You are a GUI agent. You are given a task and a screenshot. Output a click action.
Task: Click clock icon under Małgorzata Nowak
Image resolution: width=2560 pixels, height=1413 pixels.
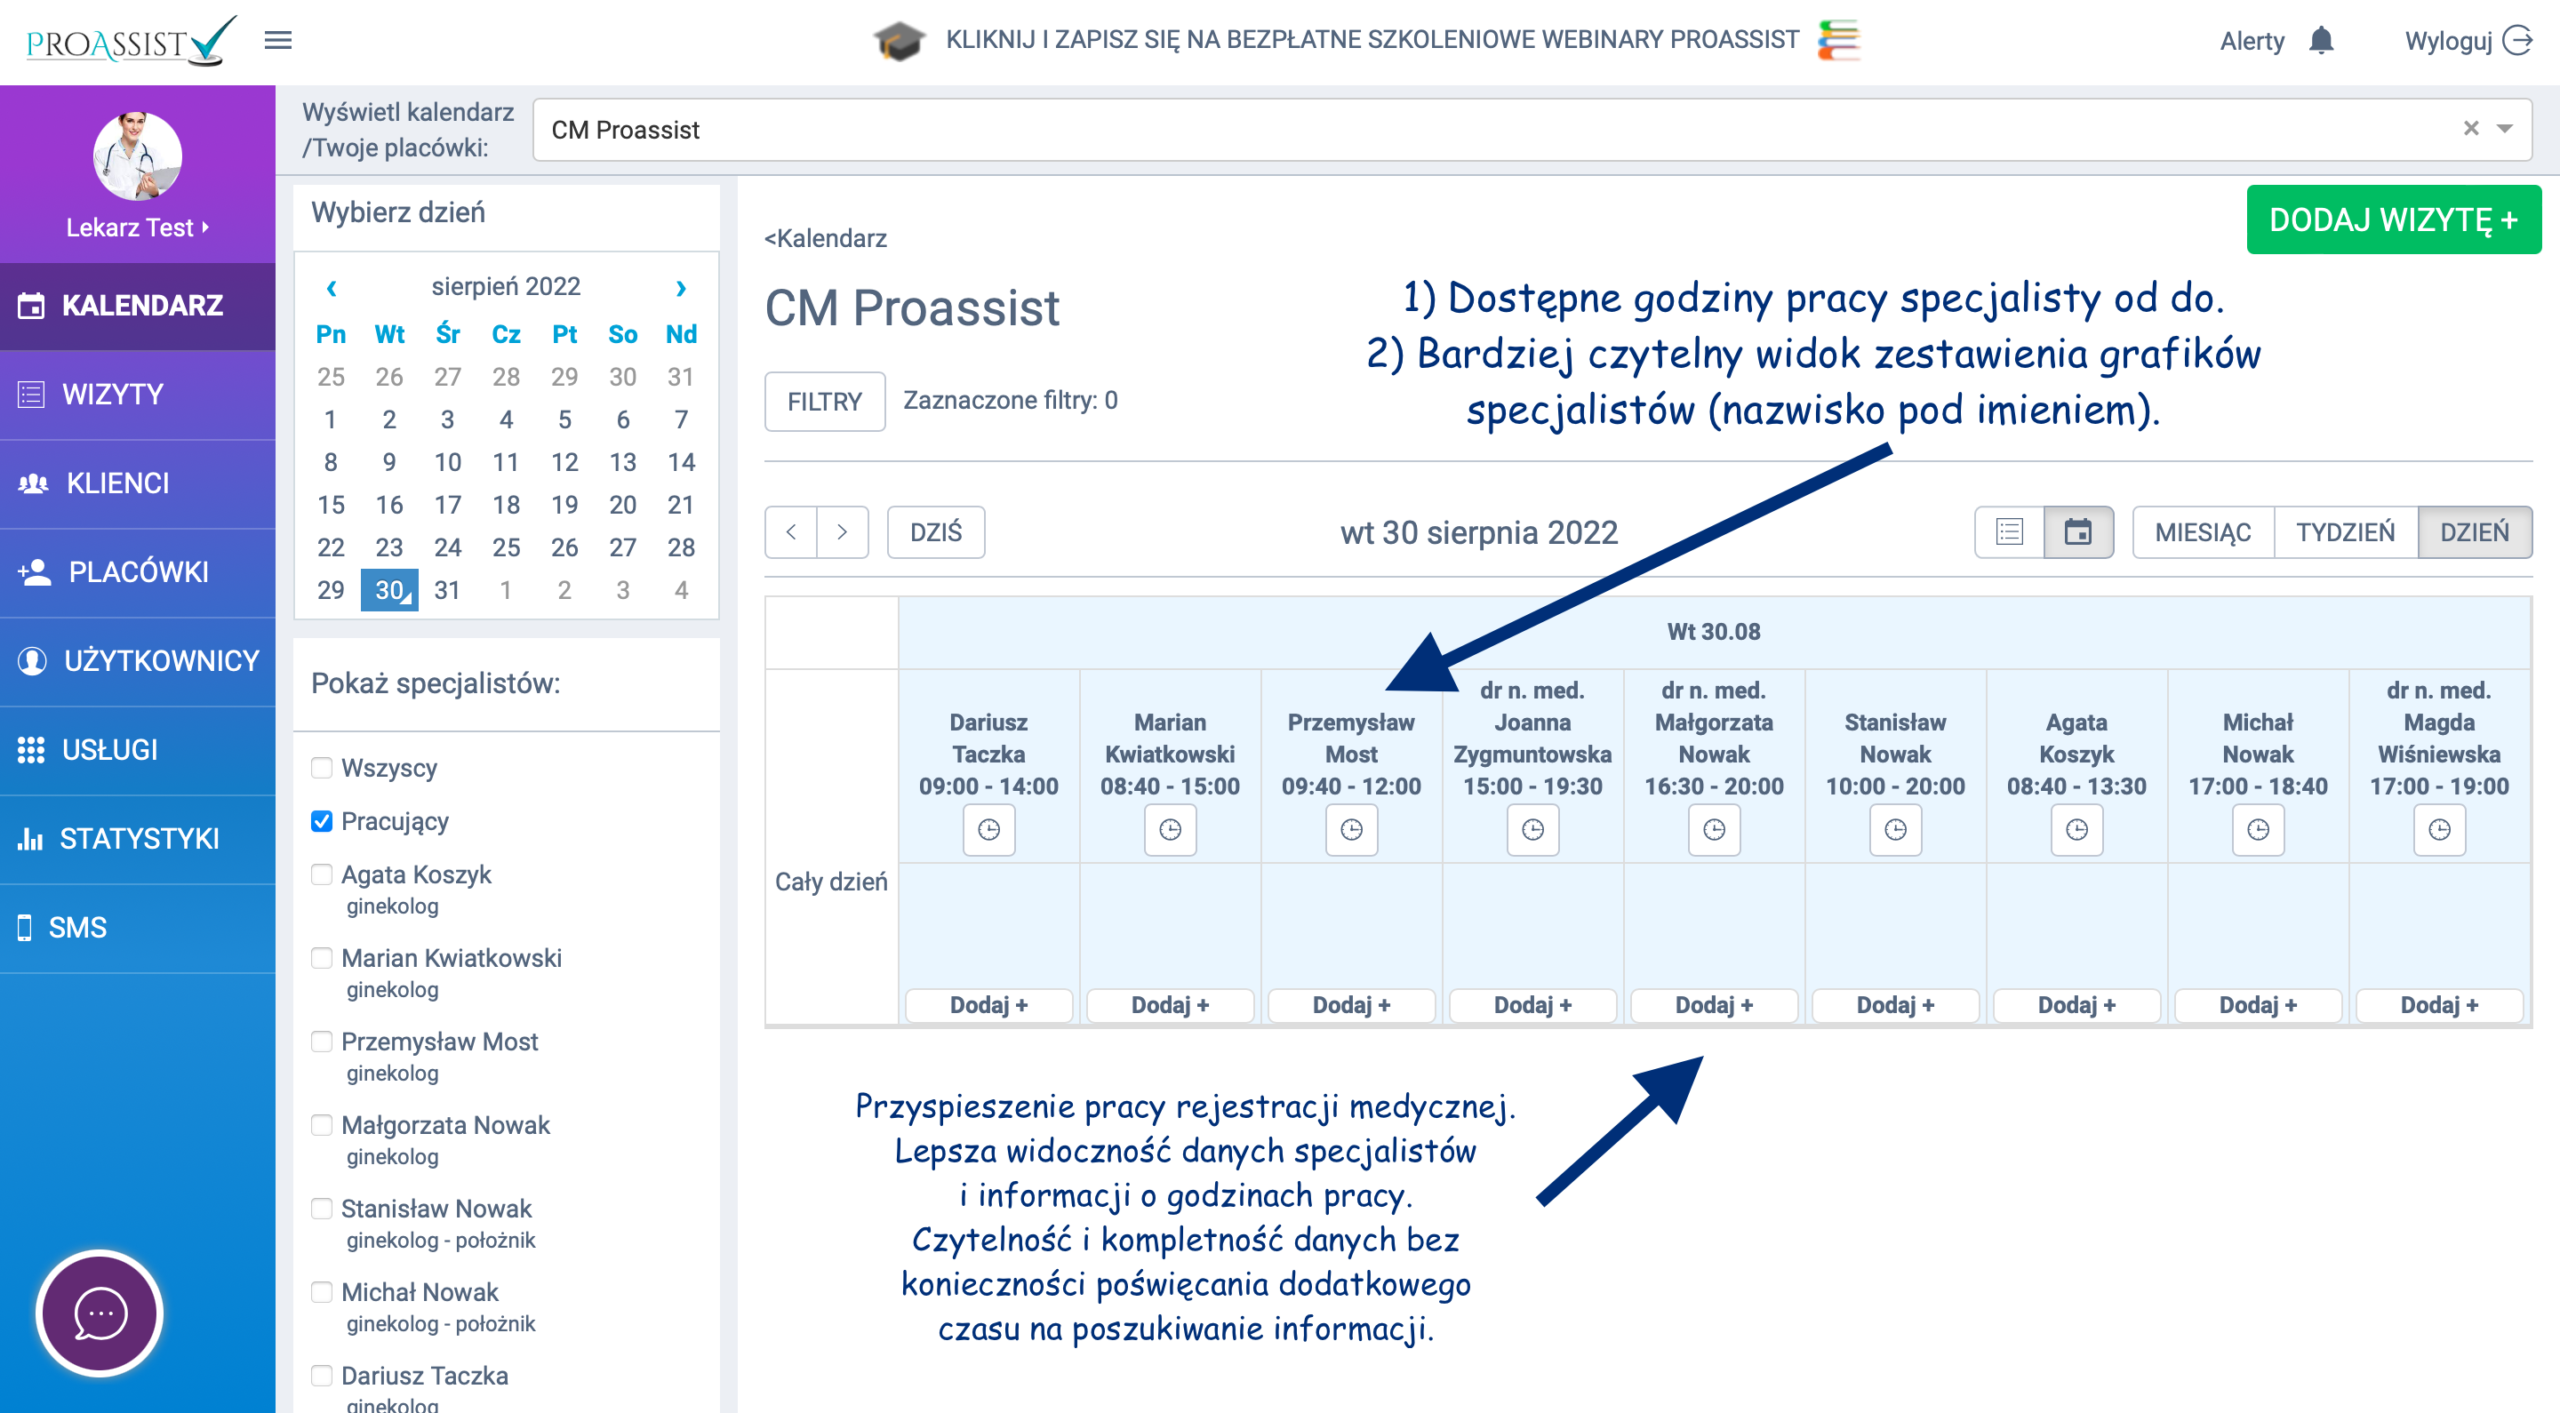[1714, 829]
